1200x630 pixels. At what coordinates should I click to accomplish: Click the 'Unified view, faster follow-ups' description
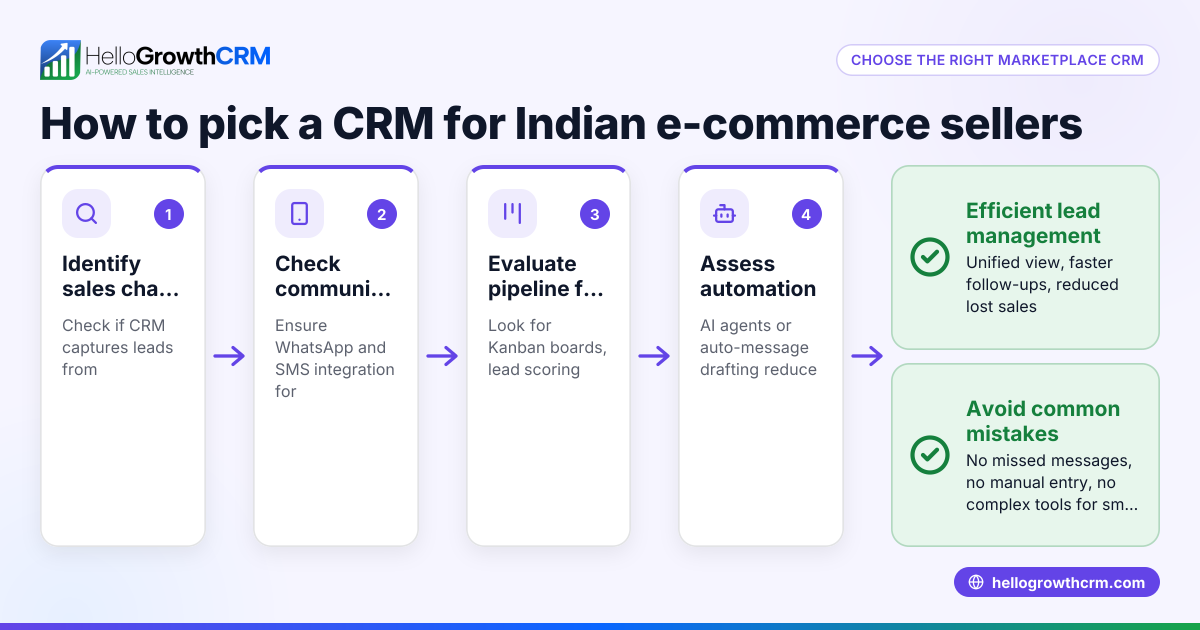pos(1042,284)
